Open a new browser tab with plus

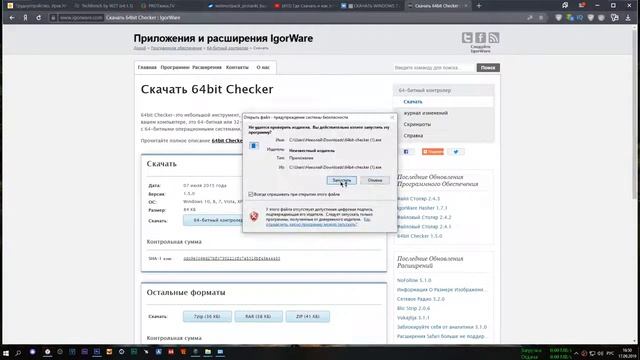(x=479, y=6)
